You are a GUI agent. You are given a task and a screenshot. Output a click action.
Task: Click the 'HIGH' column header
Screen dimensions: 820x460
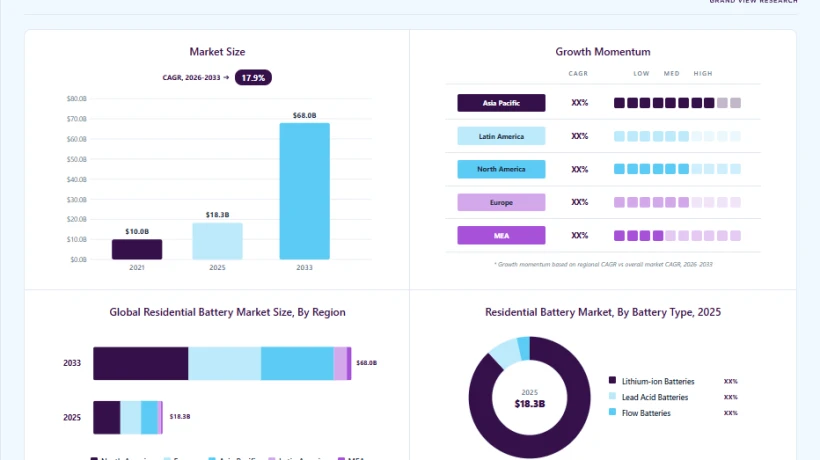pyautogui.click(x=703, y=74)
